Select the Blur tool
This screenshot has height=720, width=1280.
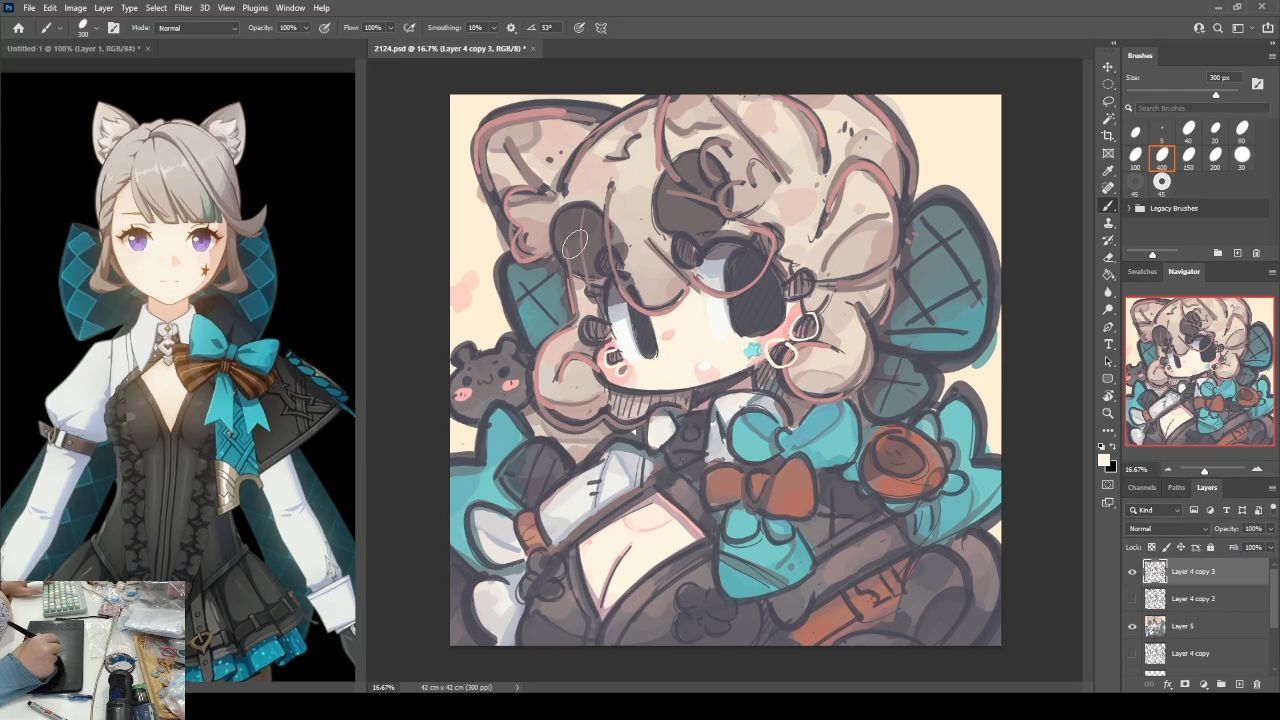point(1108,292)
